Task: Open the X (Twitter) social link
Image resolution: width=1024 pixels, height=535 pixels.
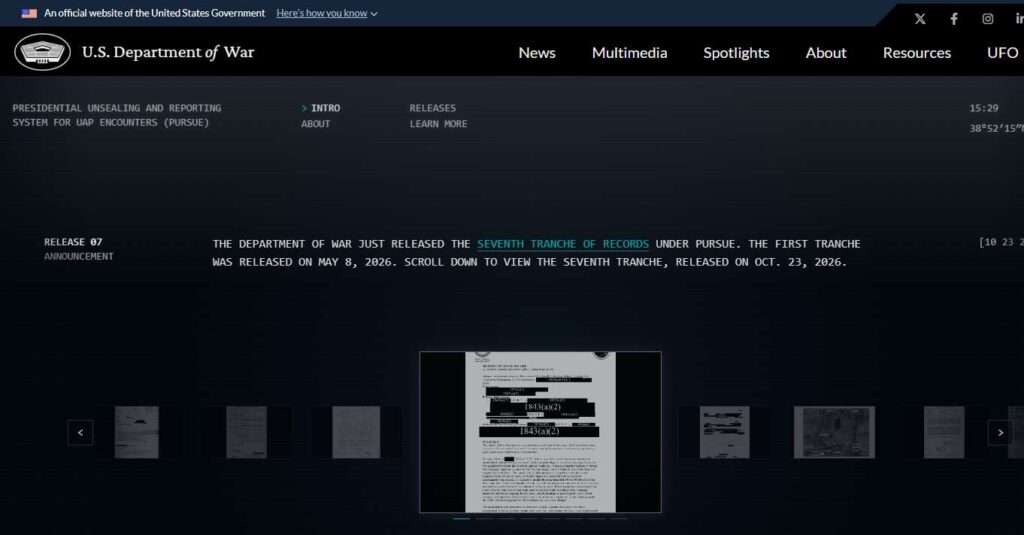Action: point(920,19)
